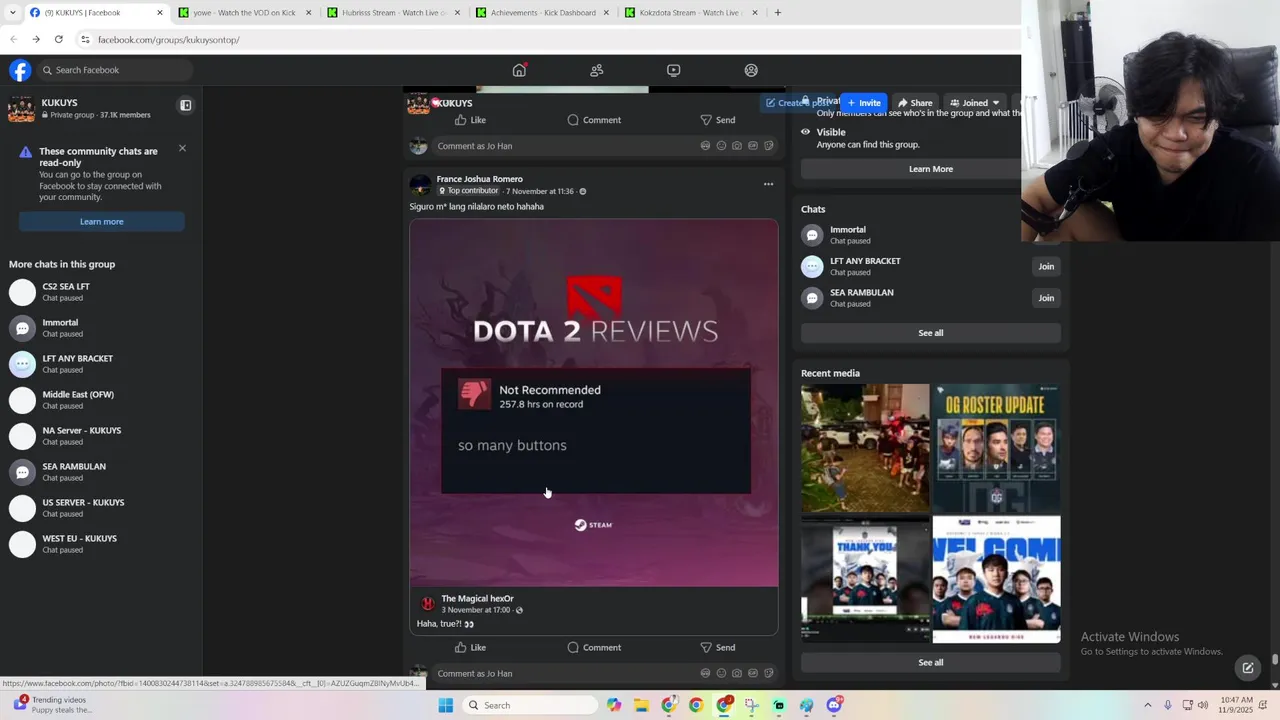Open the Friends icon in Facebook navigation

point(596,70)
